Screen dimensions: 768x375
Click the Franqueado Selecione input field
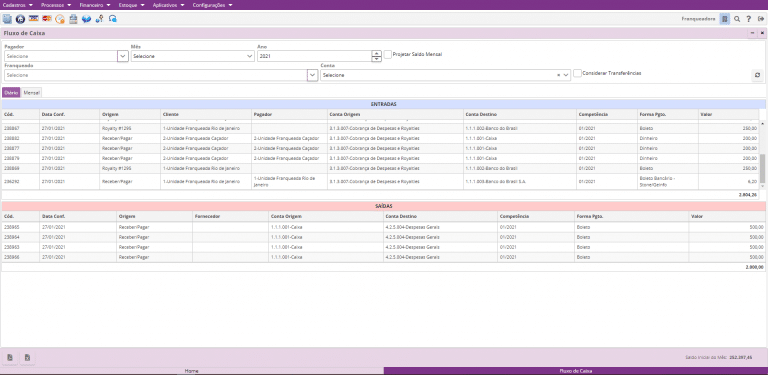156,75
